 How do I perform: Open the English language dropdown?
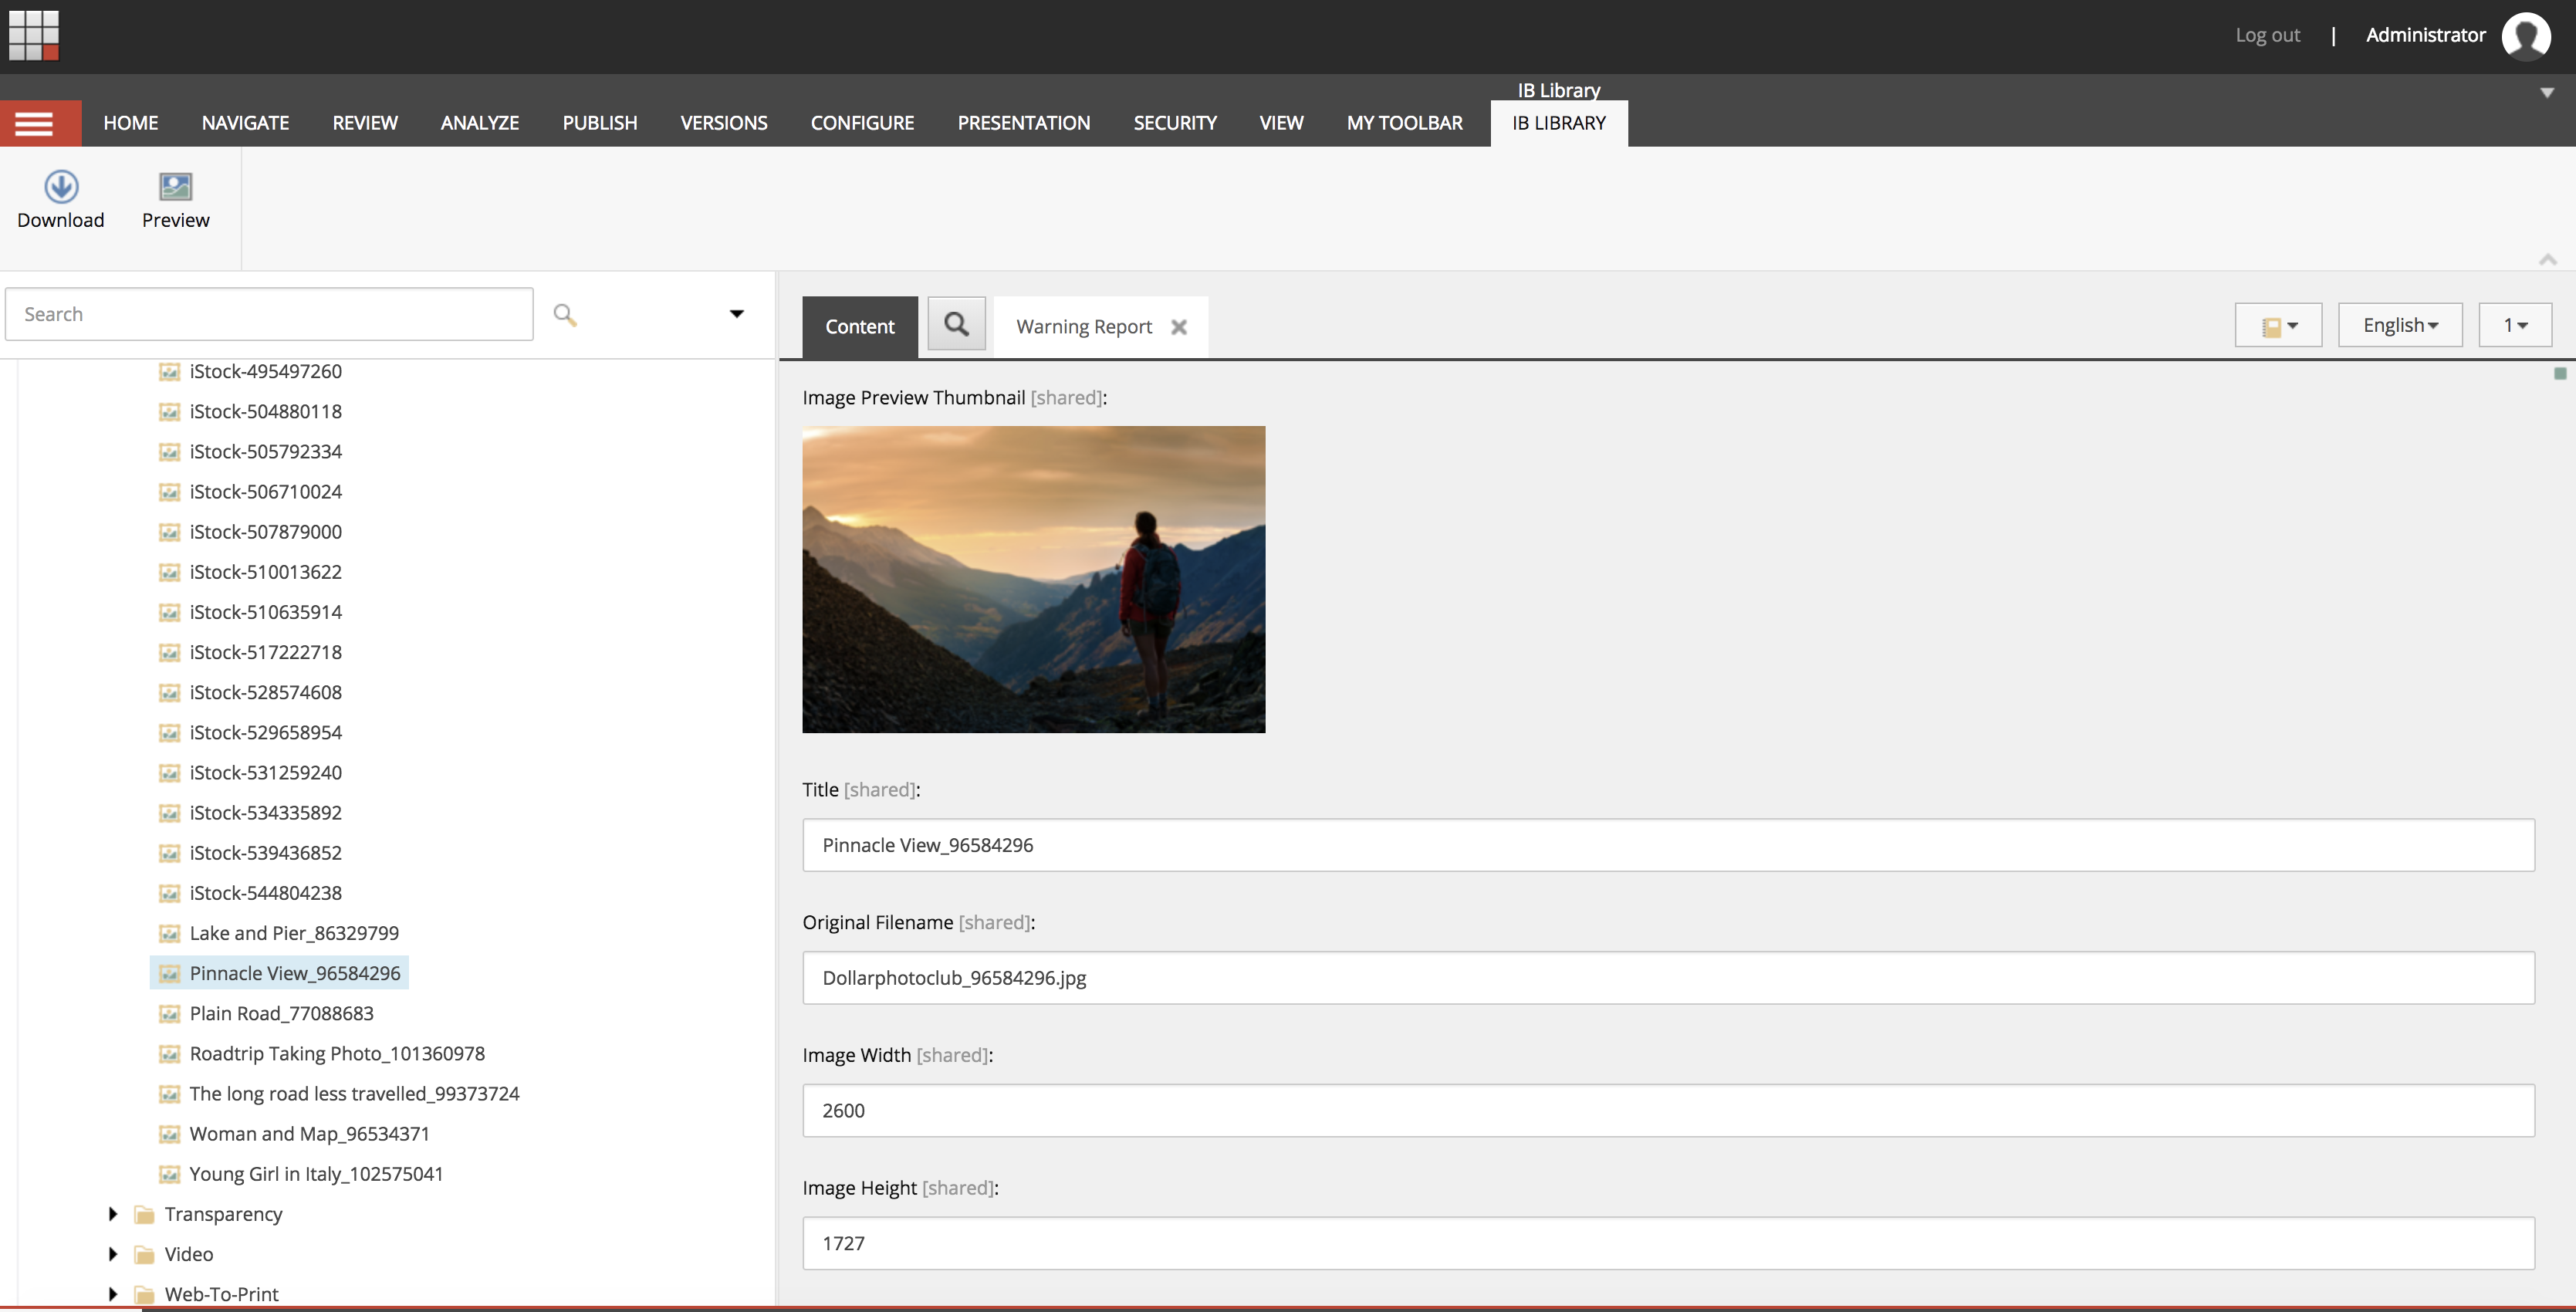point(2400,326)
